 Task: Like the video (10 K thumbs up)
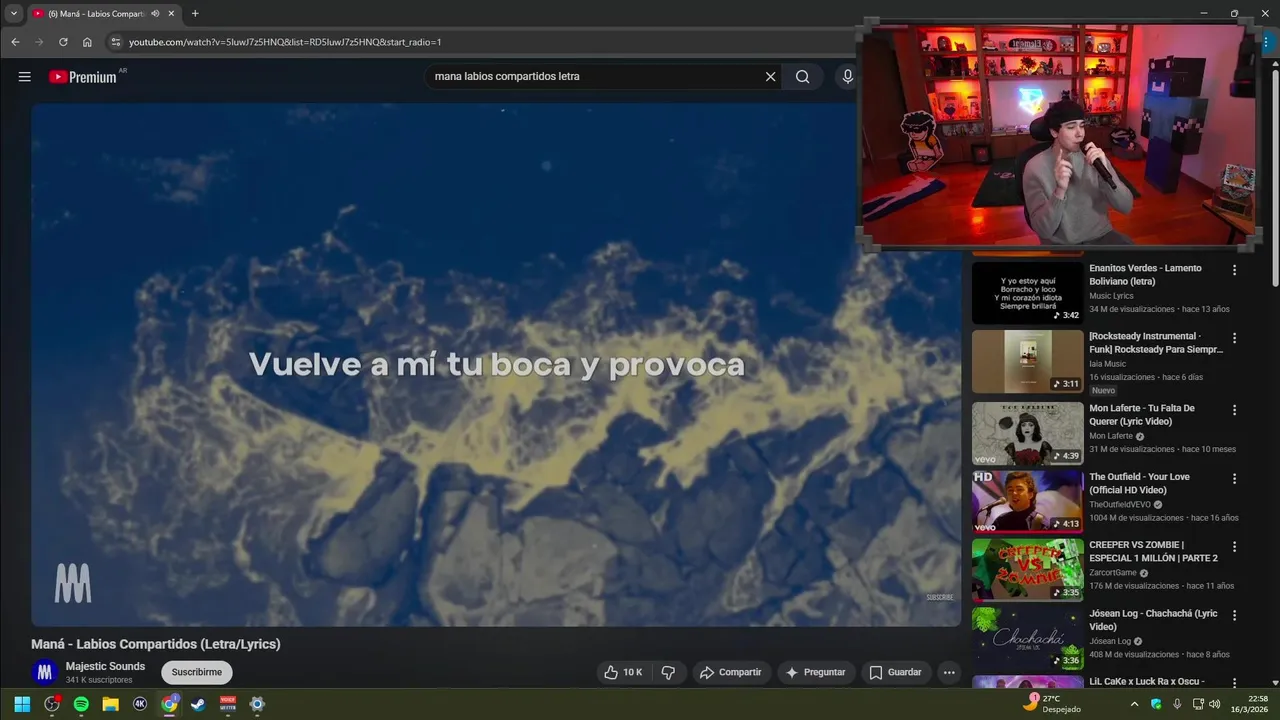tap(623, 672)
